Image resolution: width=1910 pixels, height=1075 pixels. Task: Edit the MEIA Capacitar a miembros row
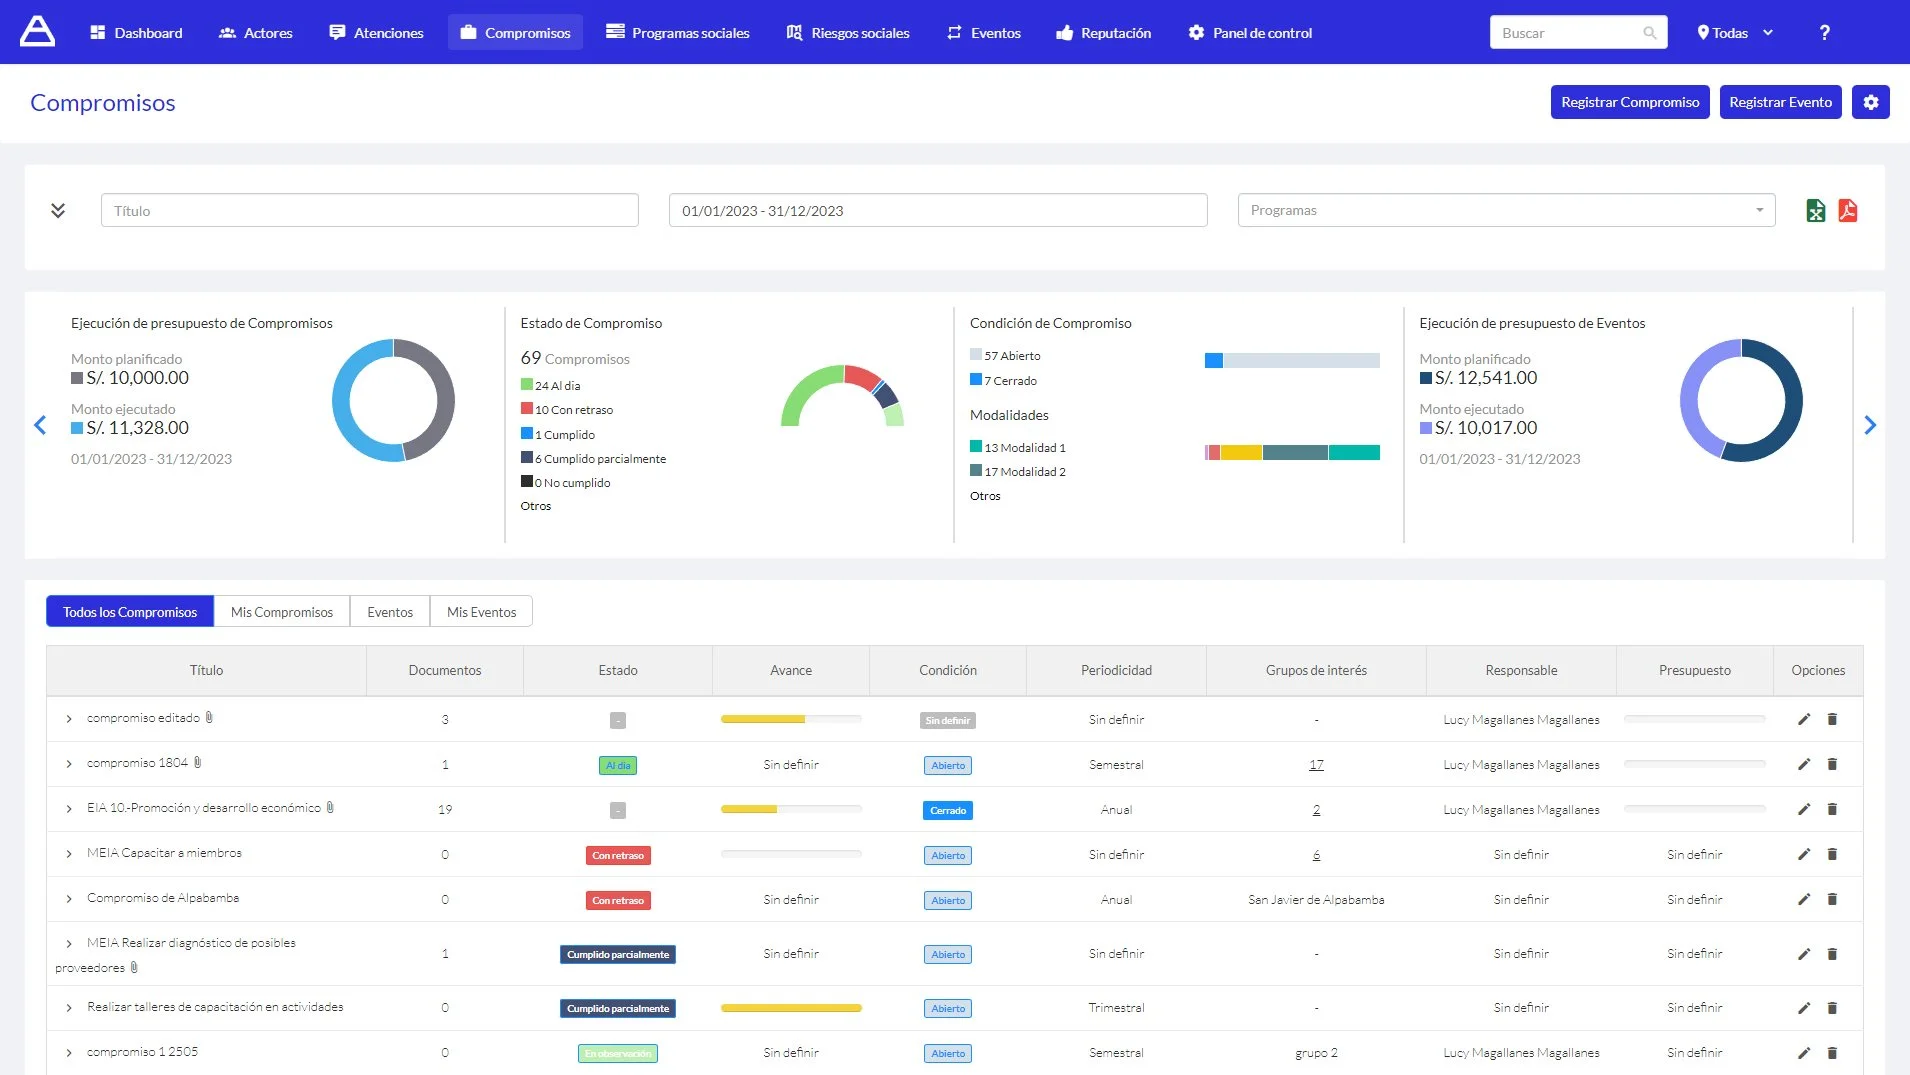click(1804, 854)
